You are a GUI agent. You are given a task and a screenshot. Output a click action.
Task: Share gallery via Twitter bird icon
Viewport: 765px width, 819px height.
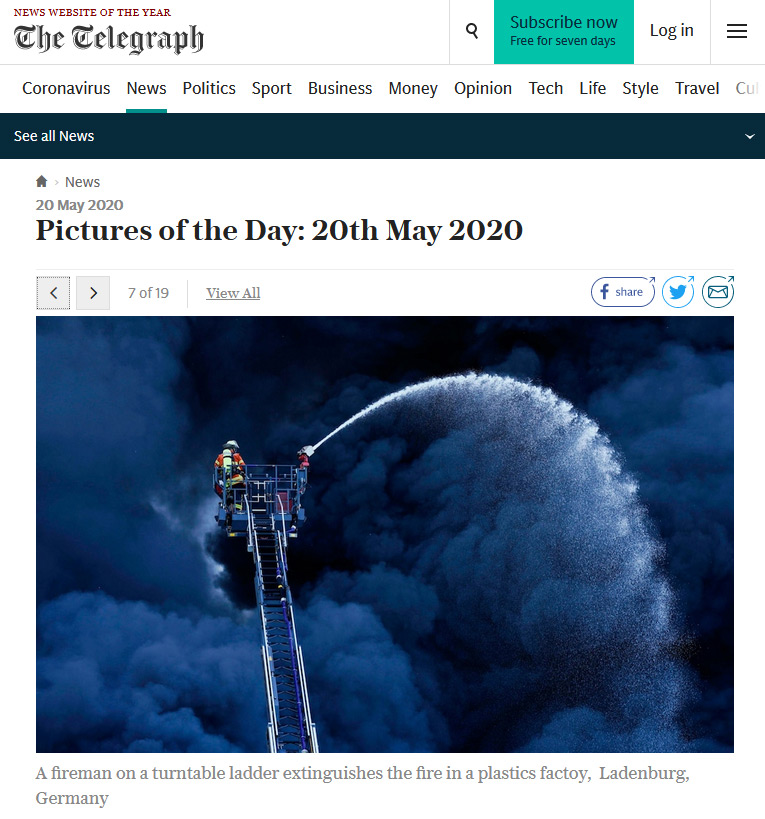[x=678, y=292]
